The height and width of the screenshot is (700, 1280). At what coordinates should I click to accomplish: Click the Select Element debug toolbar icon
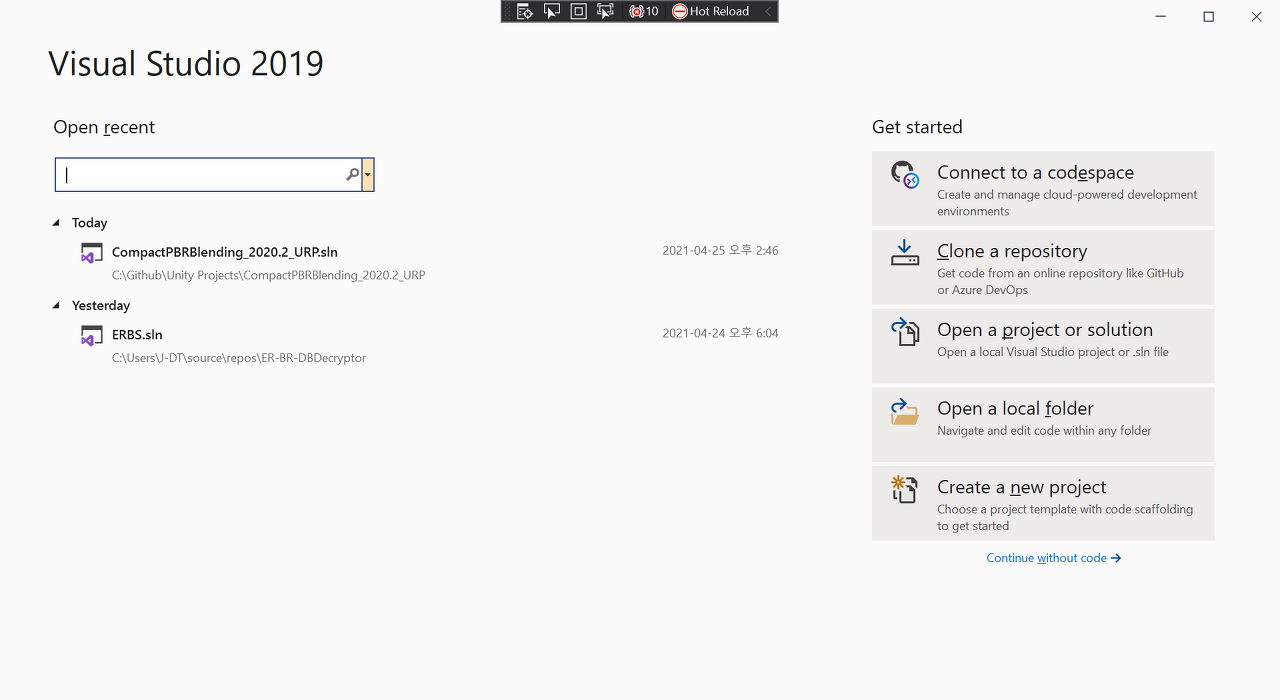[552, 11]
